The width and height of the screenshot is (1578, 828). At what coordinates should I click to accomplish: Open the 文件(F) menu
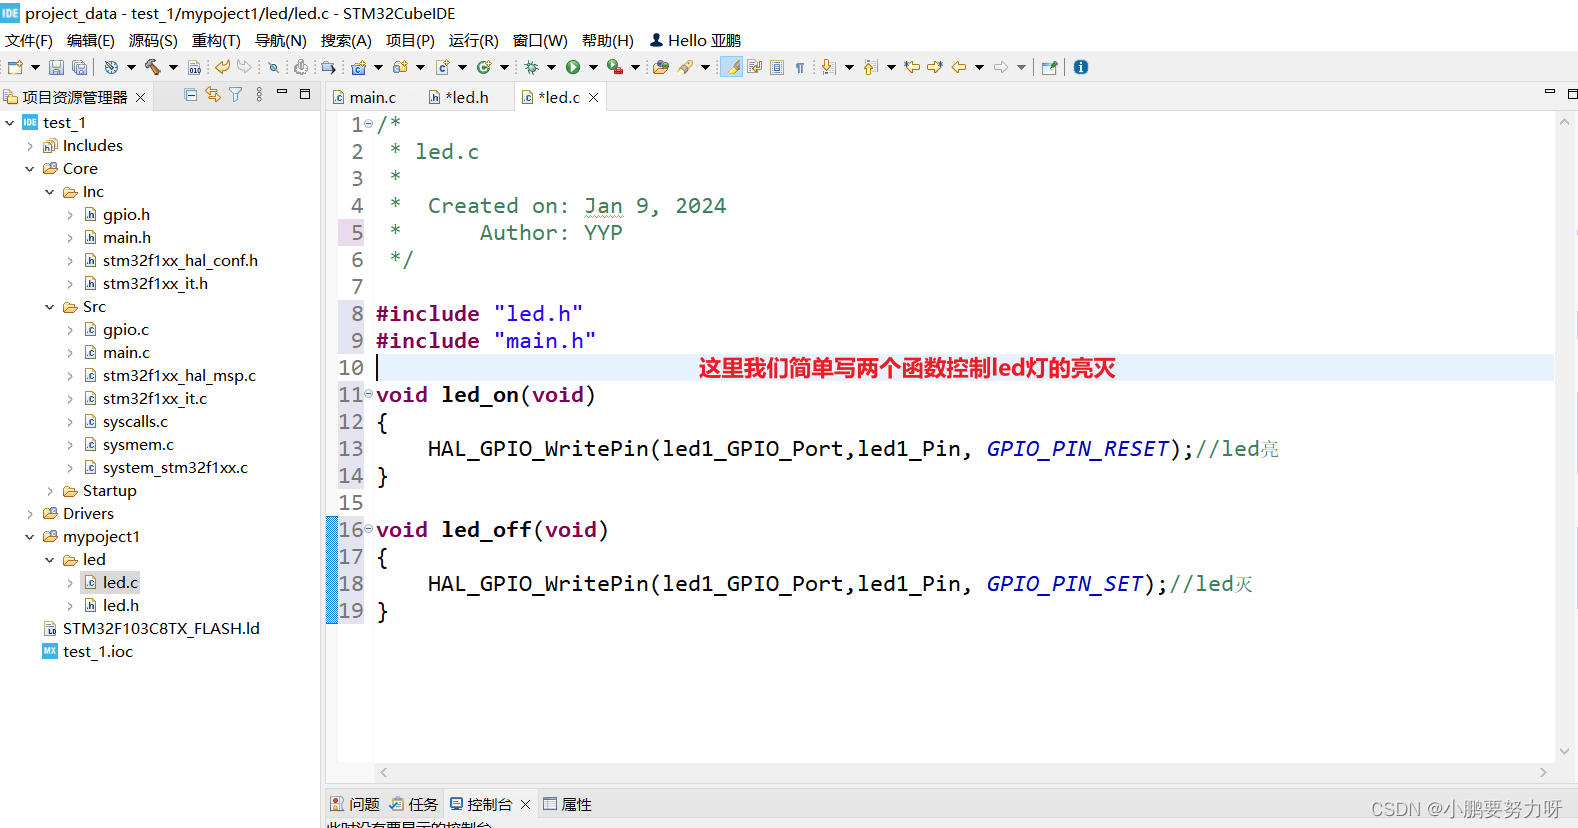(x=28, y=41)
